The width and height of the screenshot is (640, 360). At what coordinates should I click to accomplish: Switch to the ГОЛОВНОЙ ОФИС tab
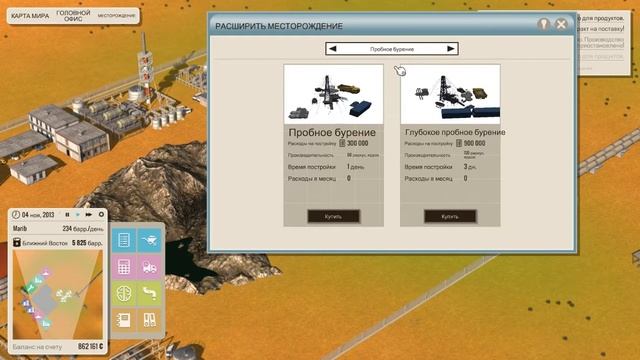tap(73, 16)
